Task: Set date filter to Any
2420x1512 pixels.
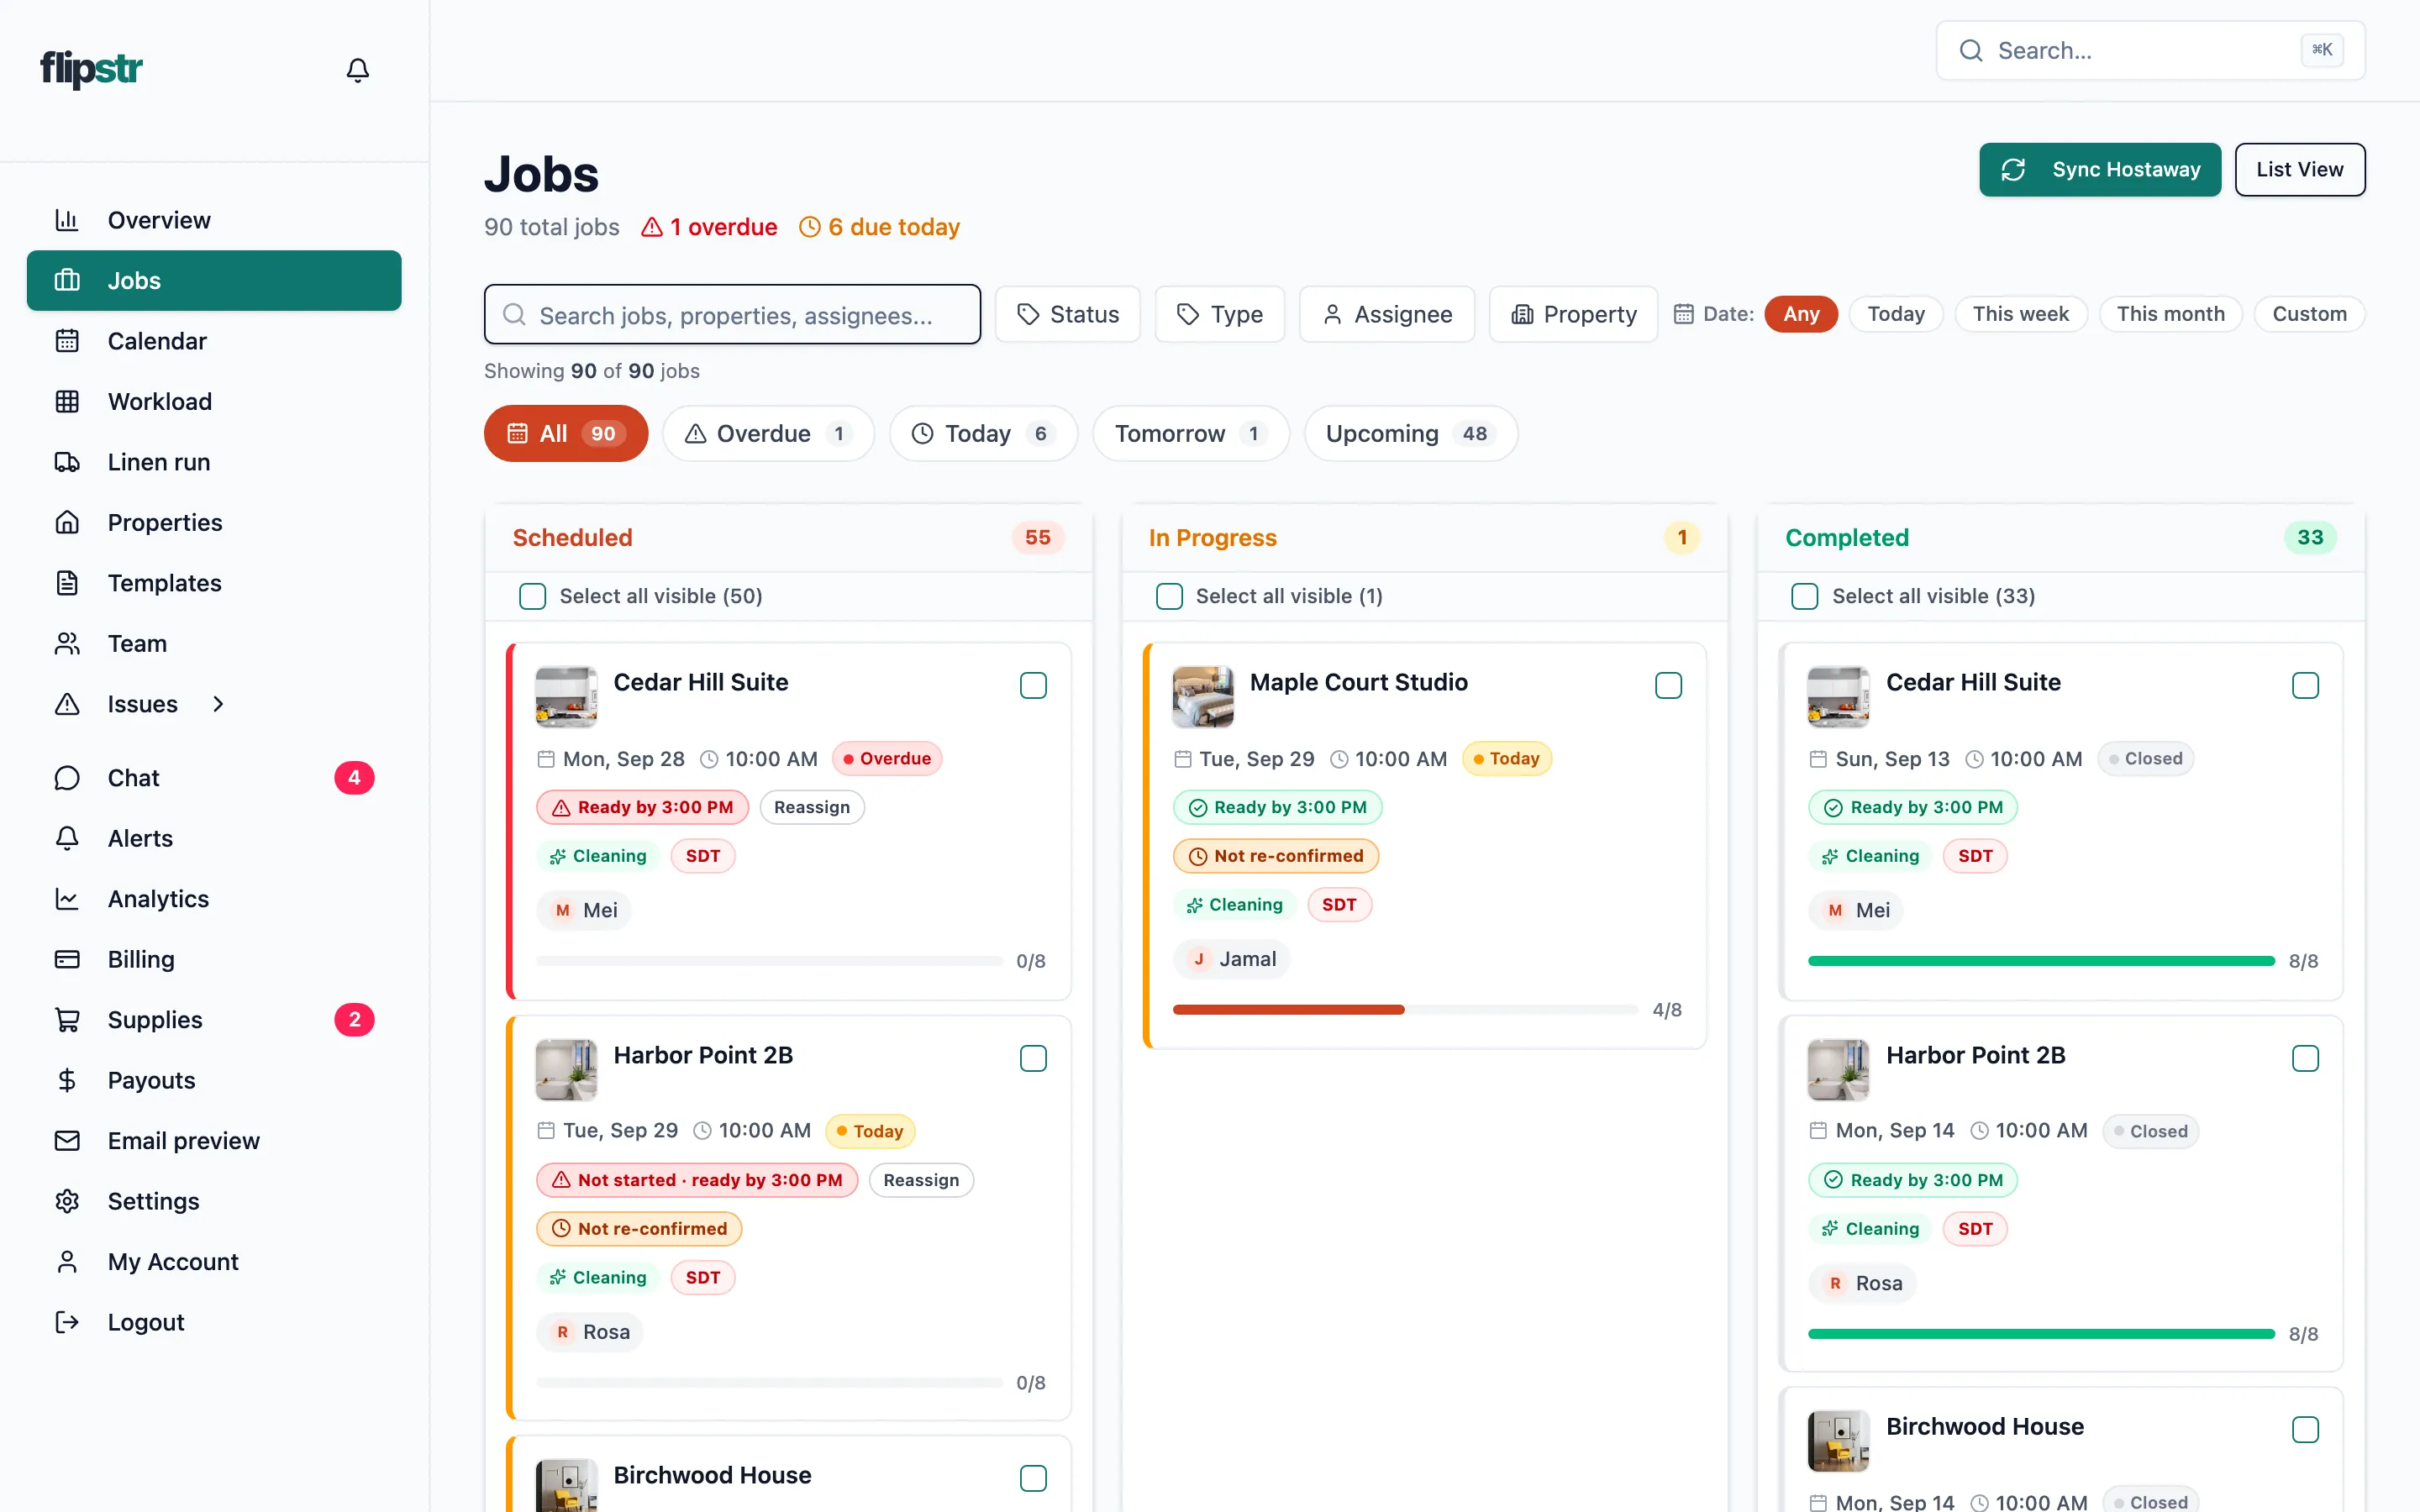Action: point(1801,314)
